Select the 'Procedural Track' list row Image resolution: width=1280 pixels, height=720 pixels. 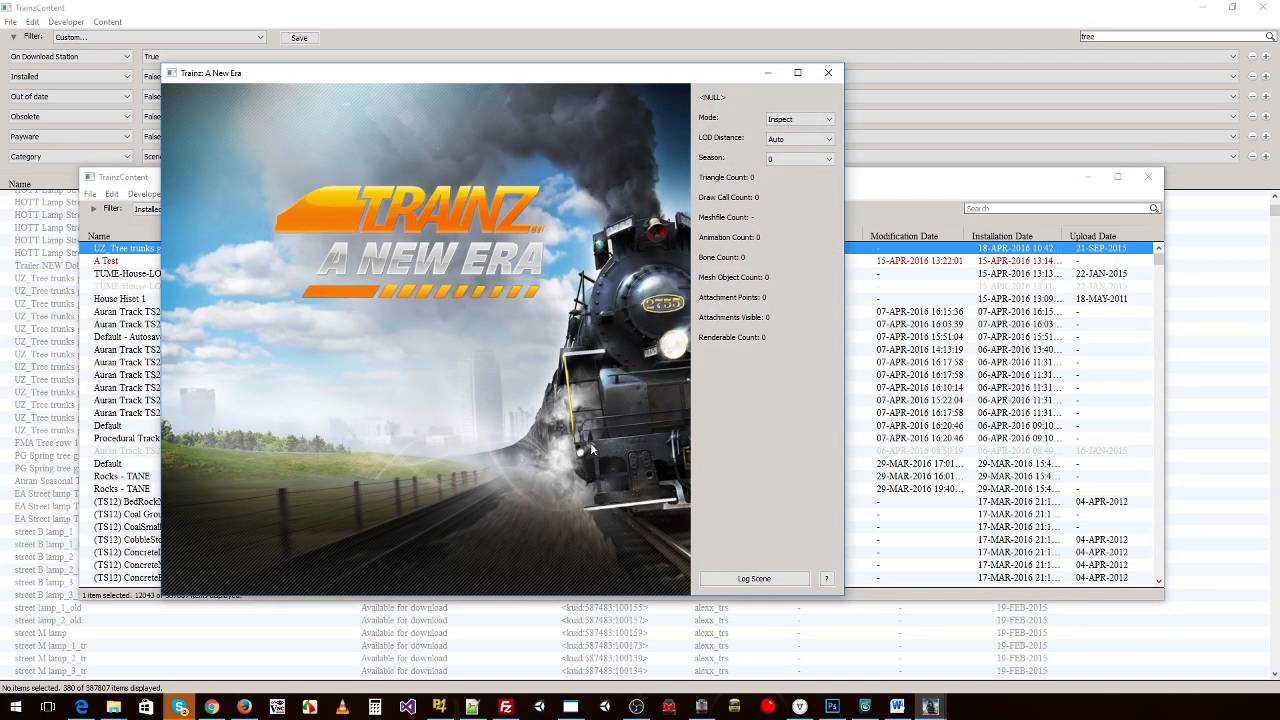click(126, 438)
